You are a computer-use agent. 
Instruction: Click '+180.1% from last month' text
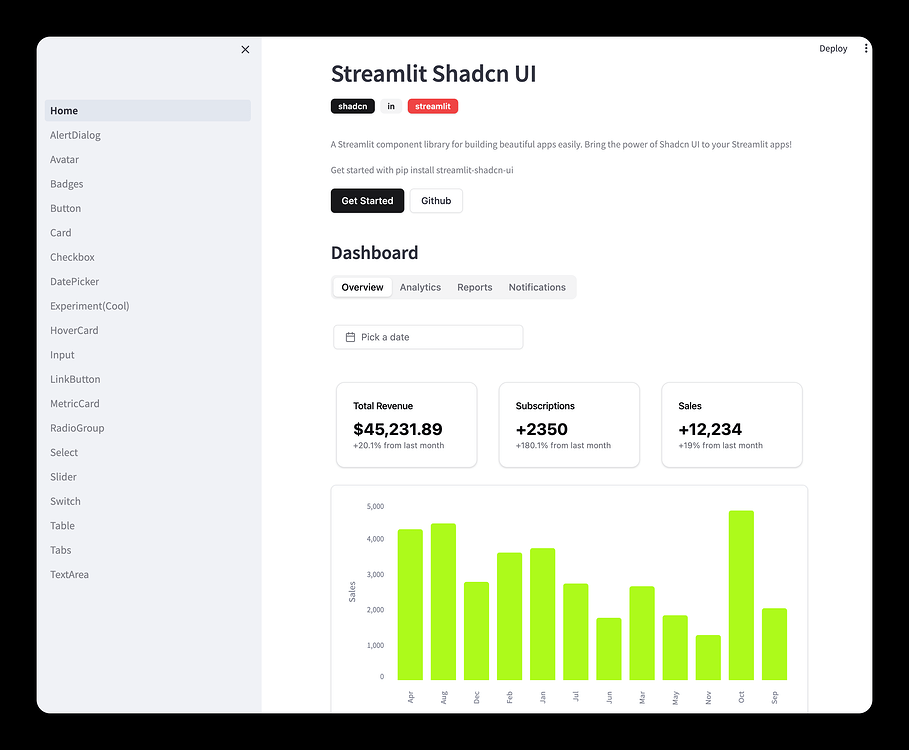563,445
